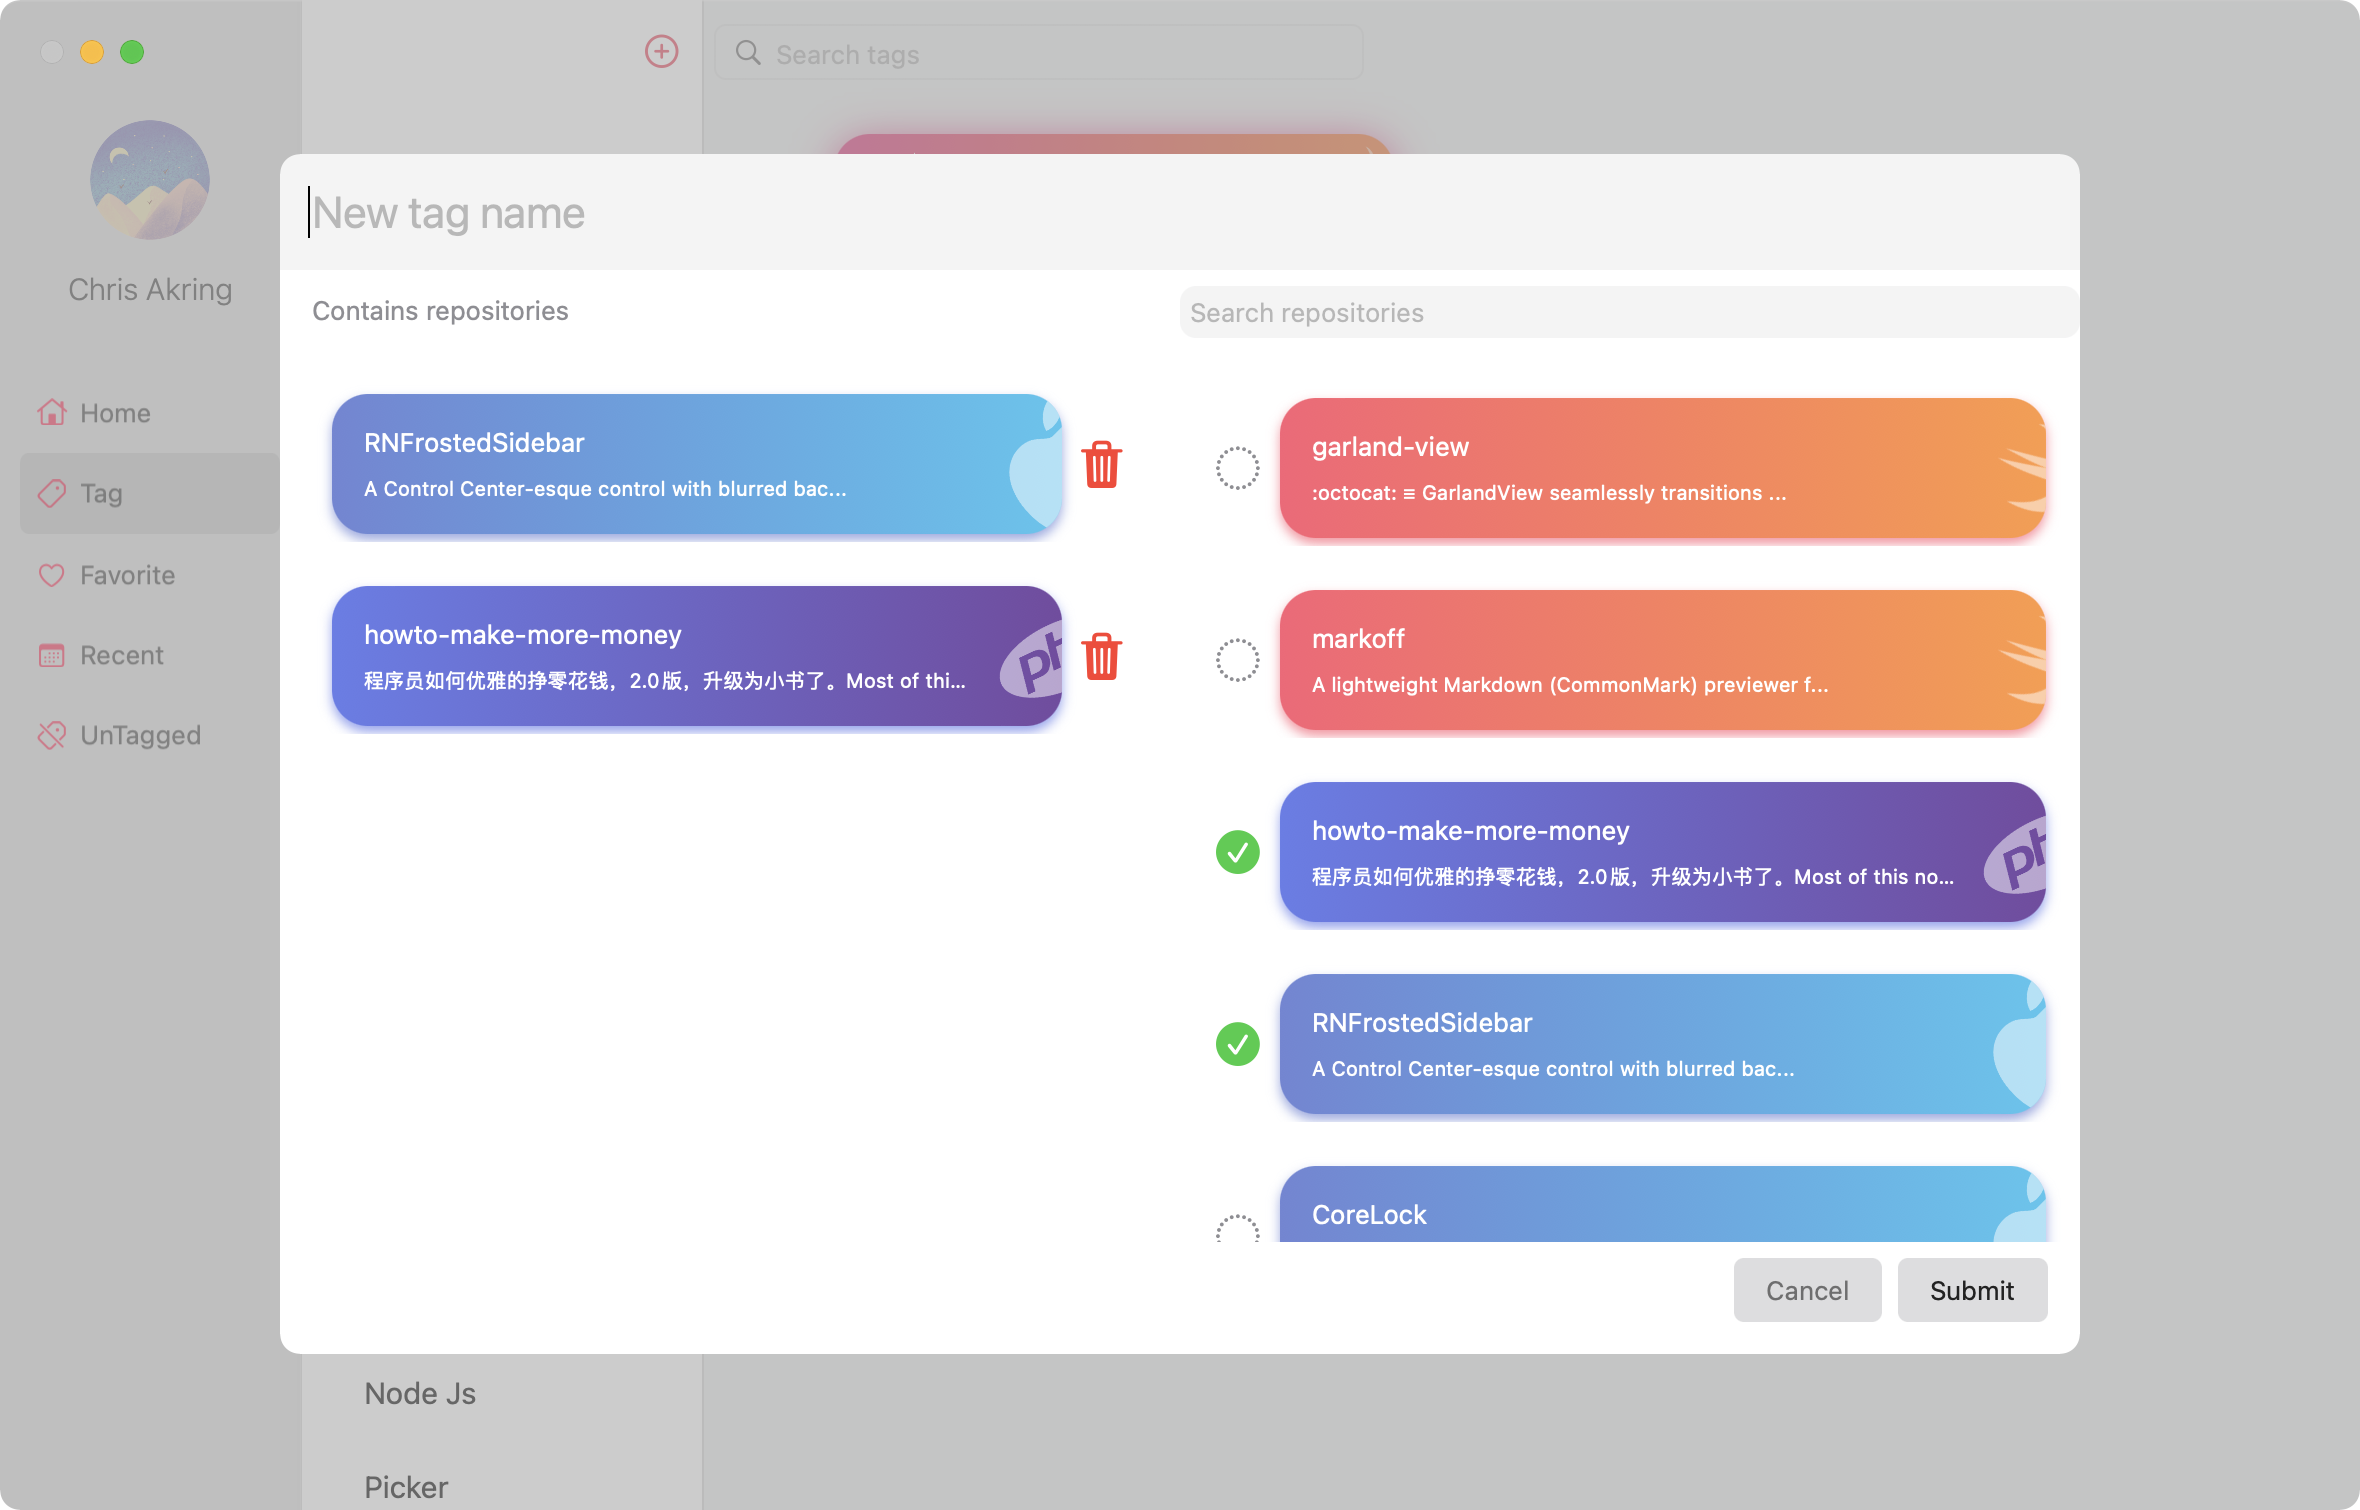Open the Tag section

pos(150,493)
